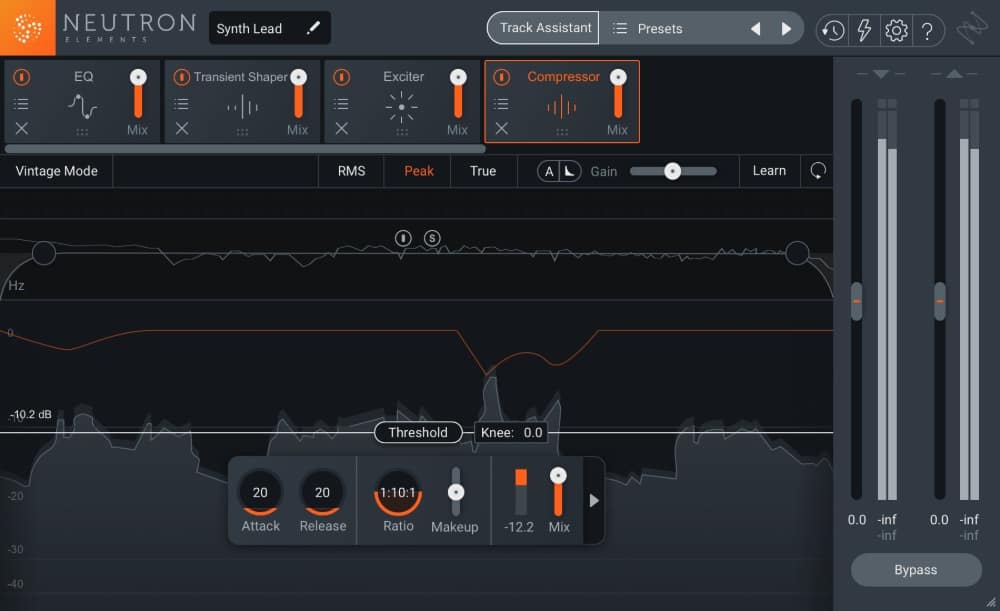1000x611 pixels.
Task: Click the reset arrow icon next to Learn
Action: point(818,171)
